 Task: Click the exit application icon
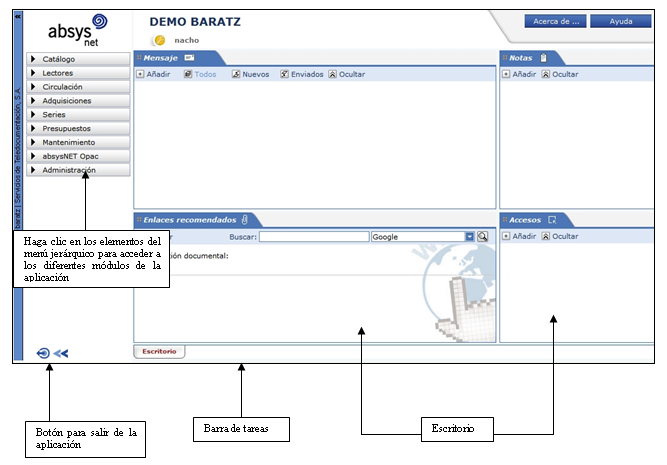point(43,353)
